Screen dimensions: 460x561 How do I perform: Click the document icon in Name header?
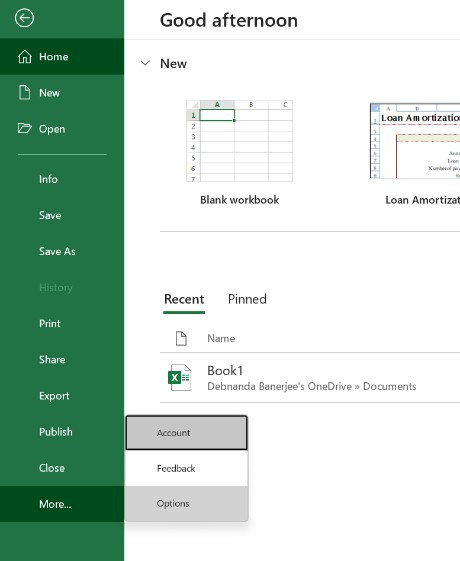pos(181,338)
